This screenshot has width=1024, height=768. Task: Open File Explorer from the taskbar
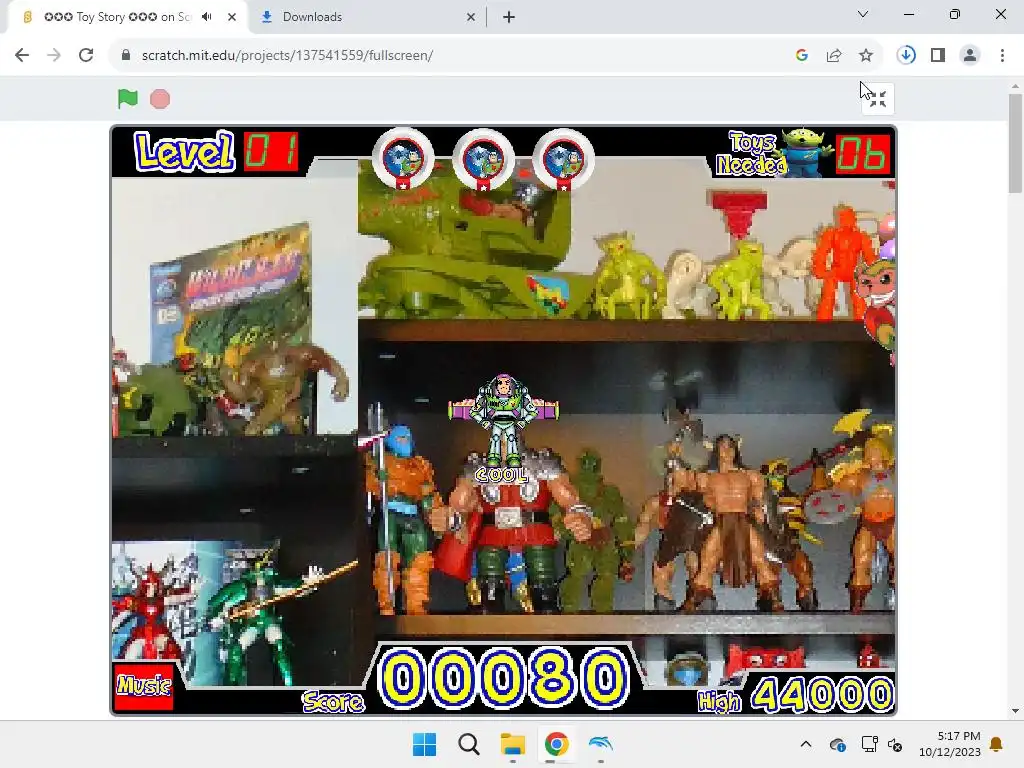click(x=513, y=744)
